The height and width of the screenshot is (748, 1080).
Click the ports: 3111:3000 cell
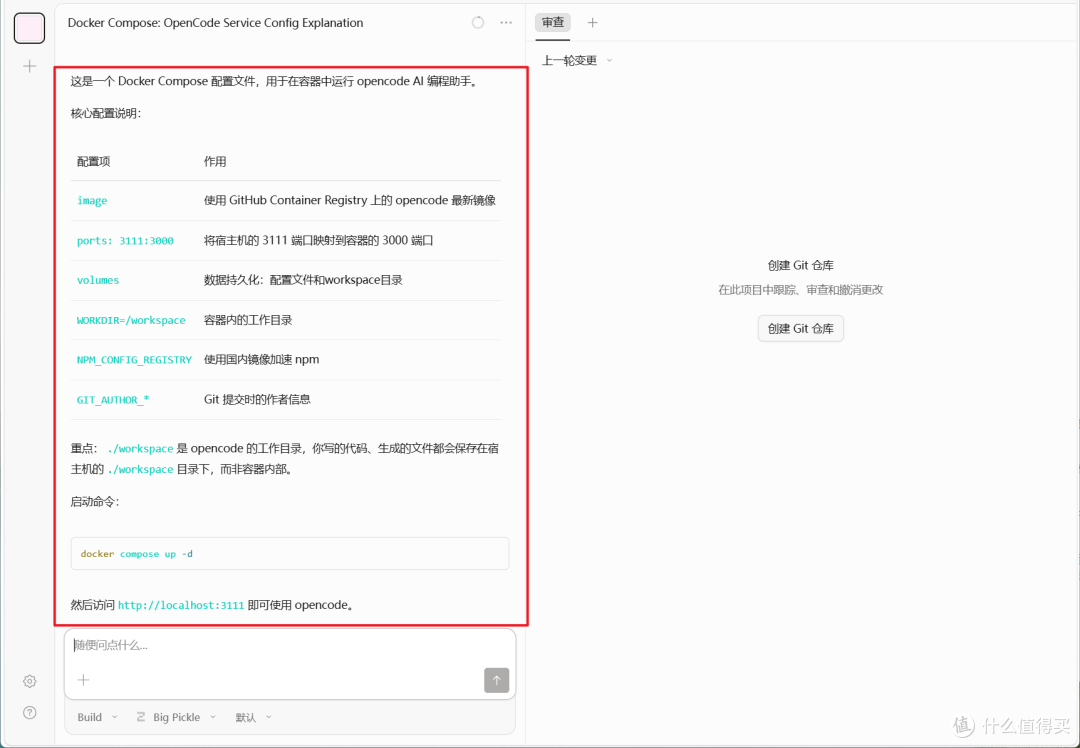coord(125,240)
